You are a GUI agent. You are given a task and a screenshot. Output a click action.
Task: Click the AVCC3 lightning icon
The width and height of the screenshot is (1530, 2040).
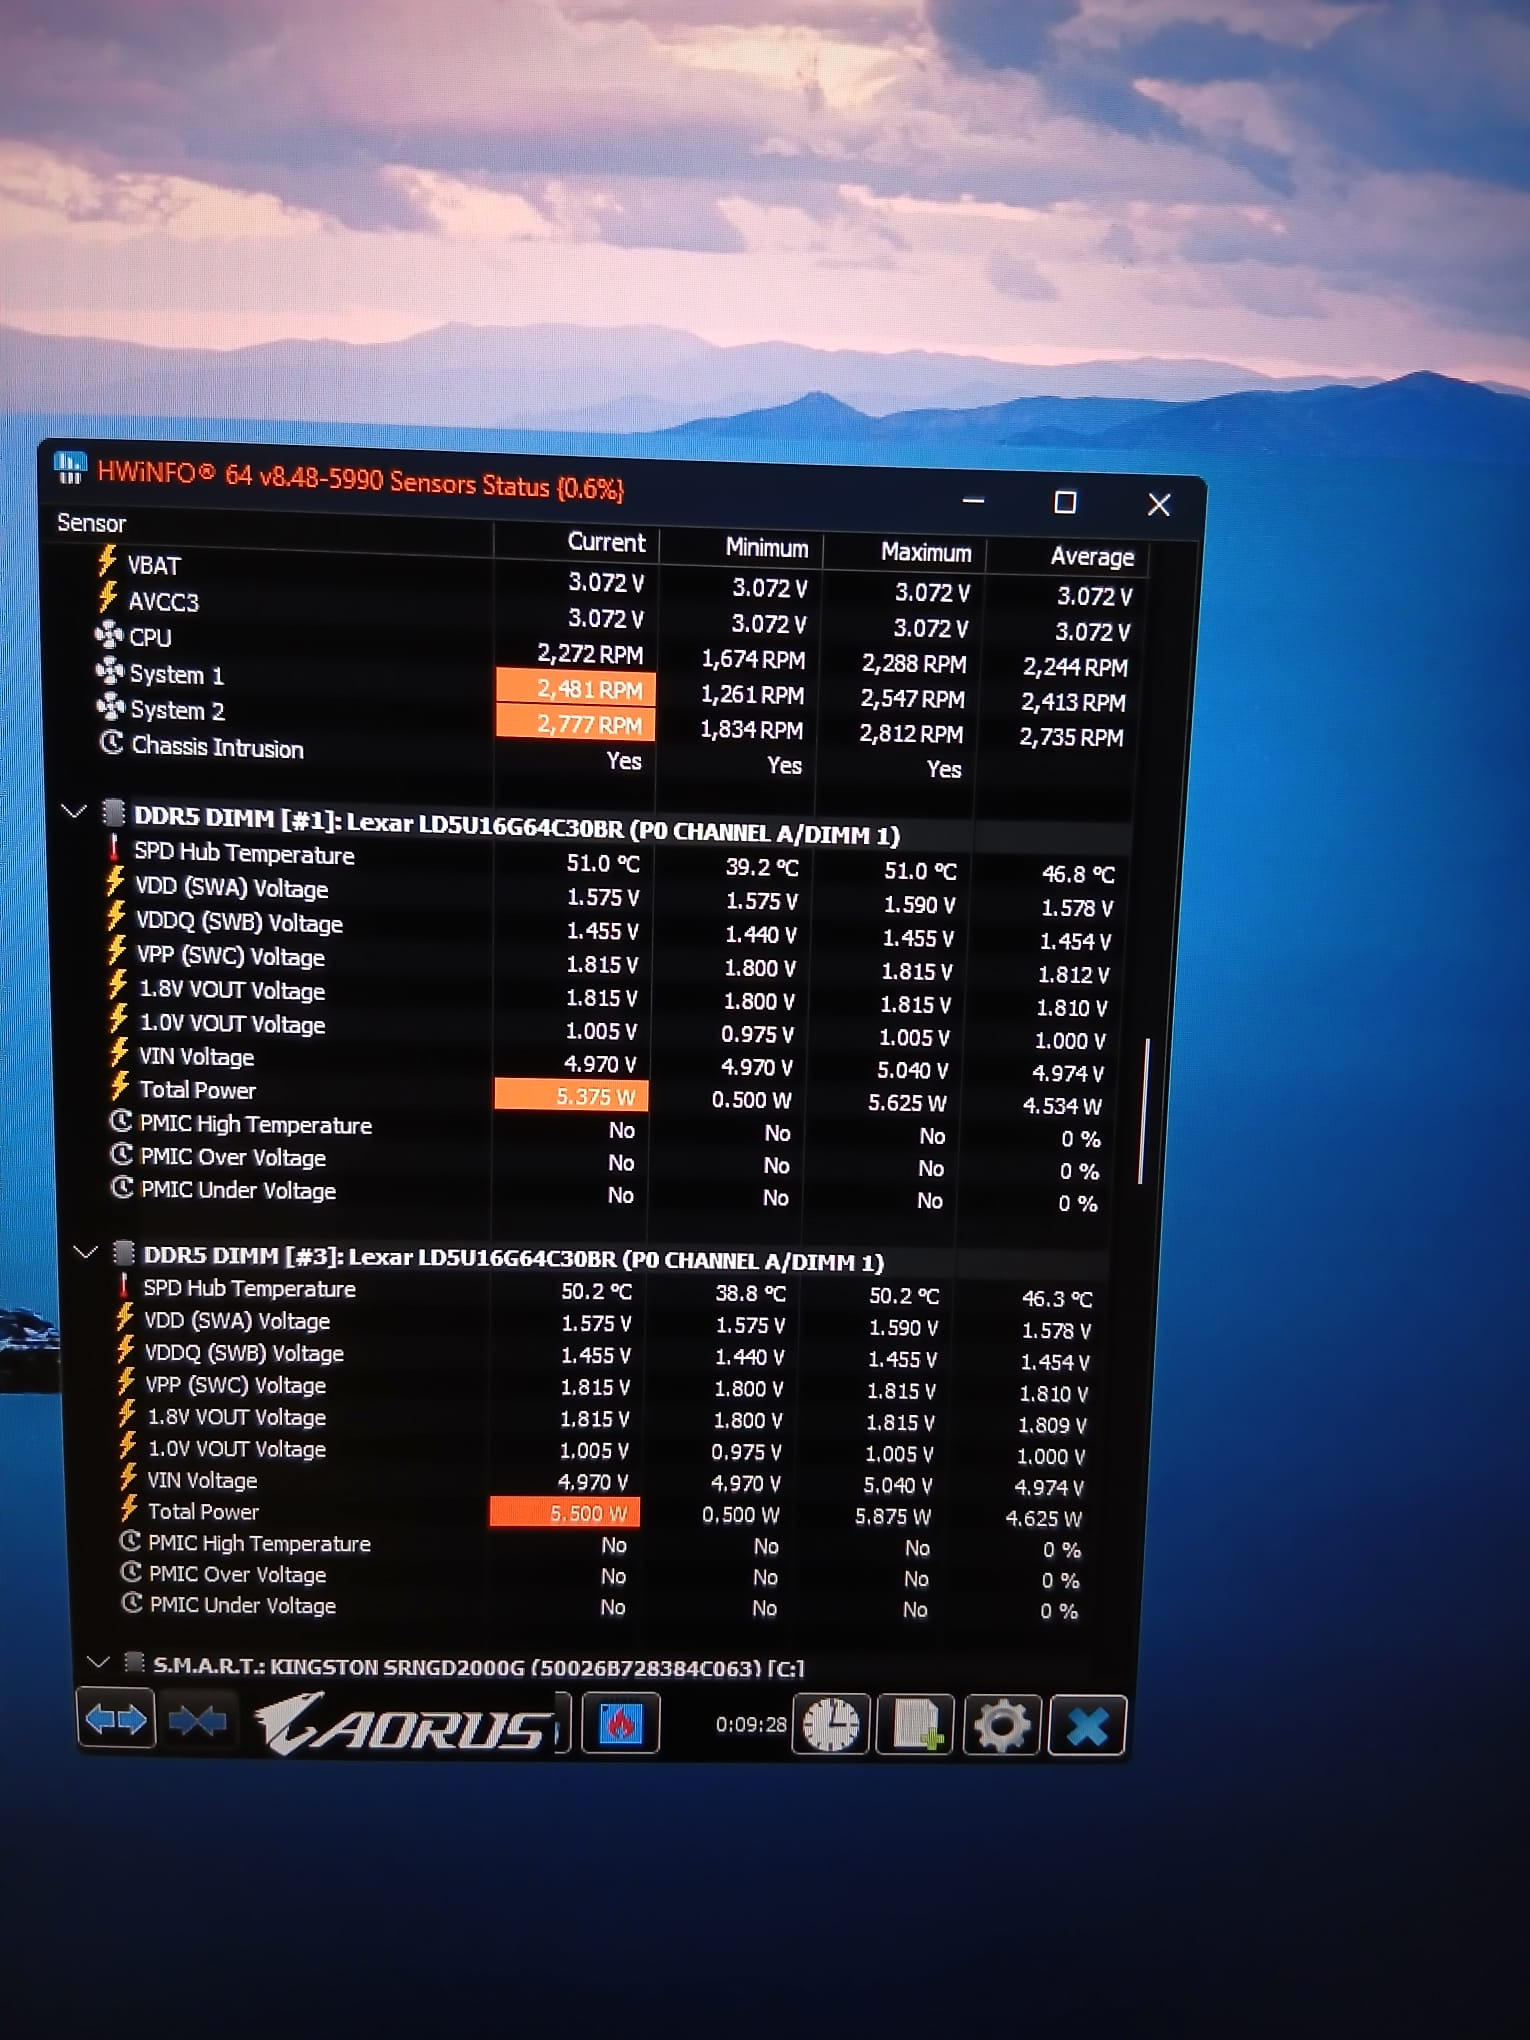click(108, 597)
